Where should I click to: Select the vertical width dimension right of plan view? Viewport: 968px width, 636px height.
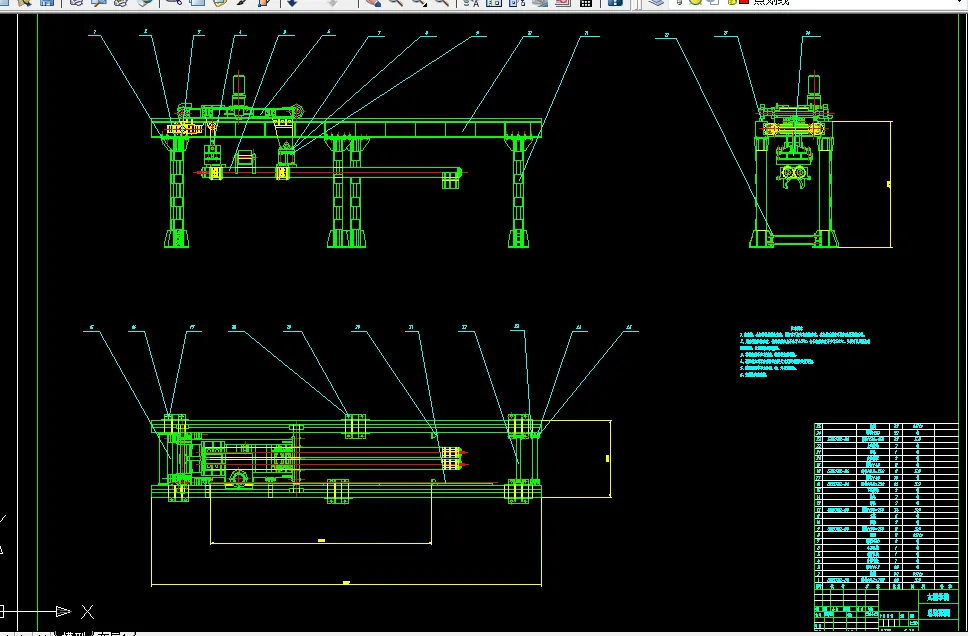pos(608,458)
